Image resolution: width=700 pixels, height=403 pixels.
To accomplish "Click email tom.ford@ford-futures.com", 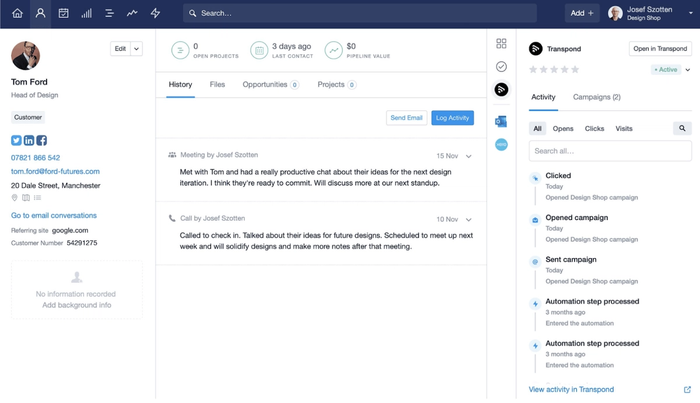I will [x=55, y=171].
